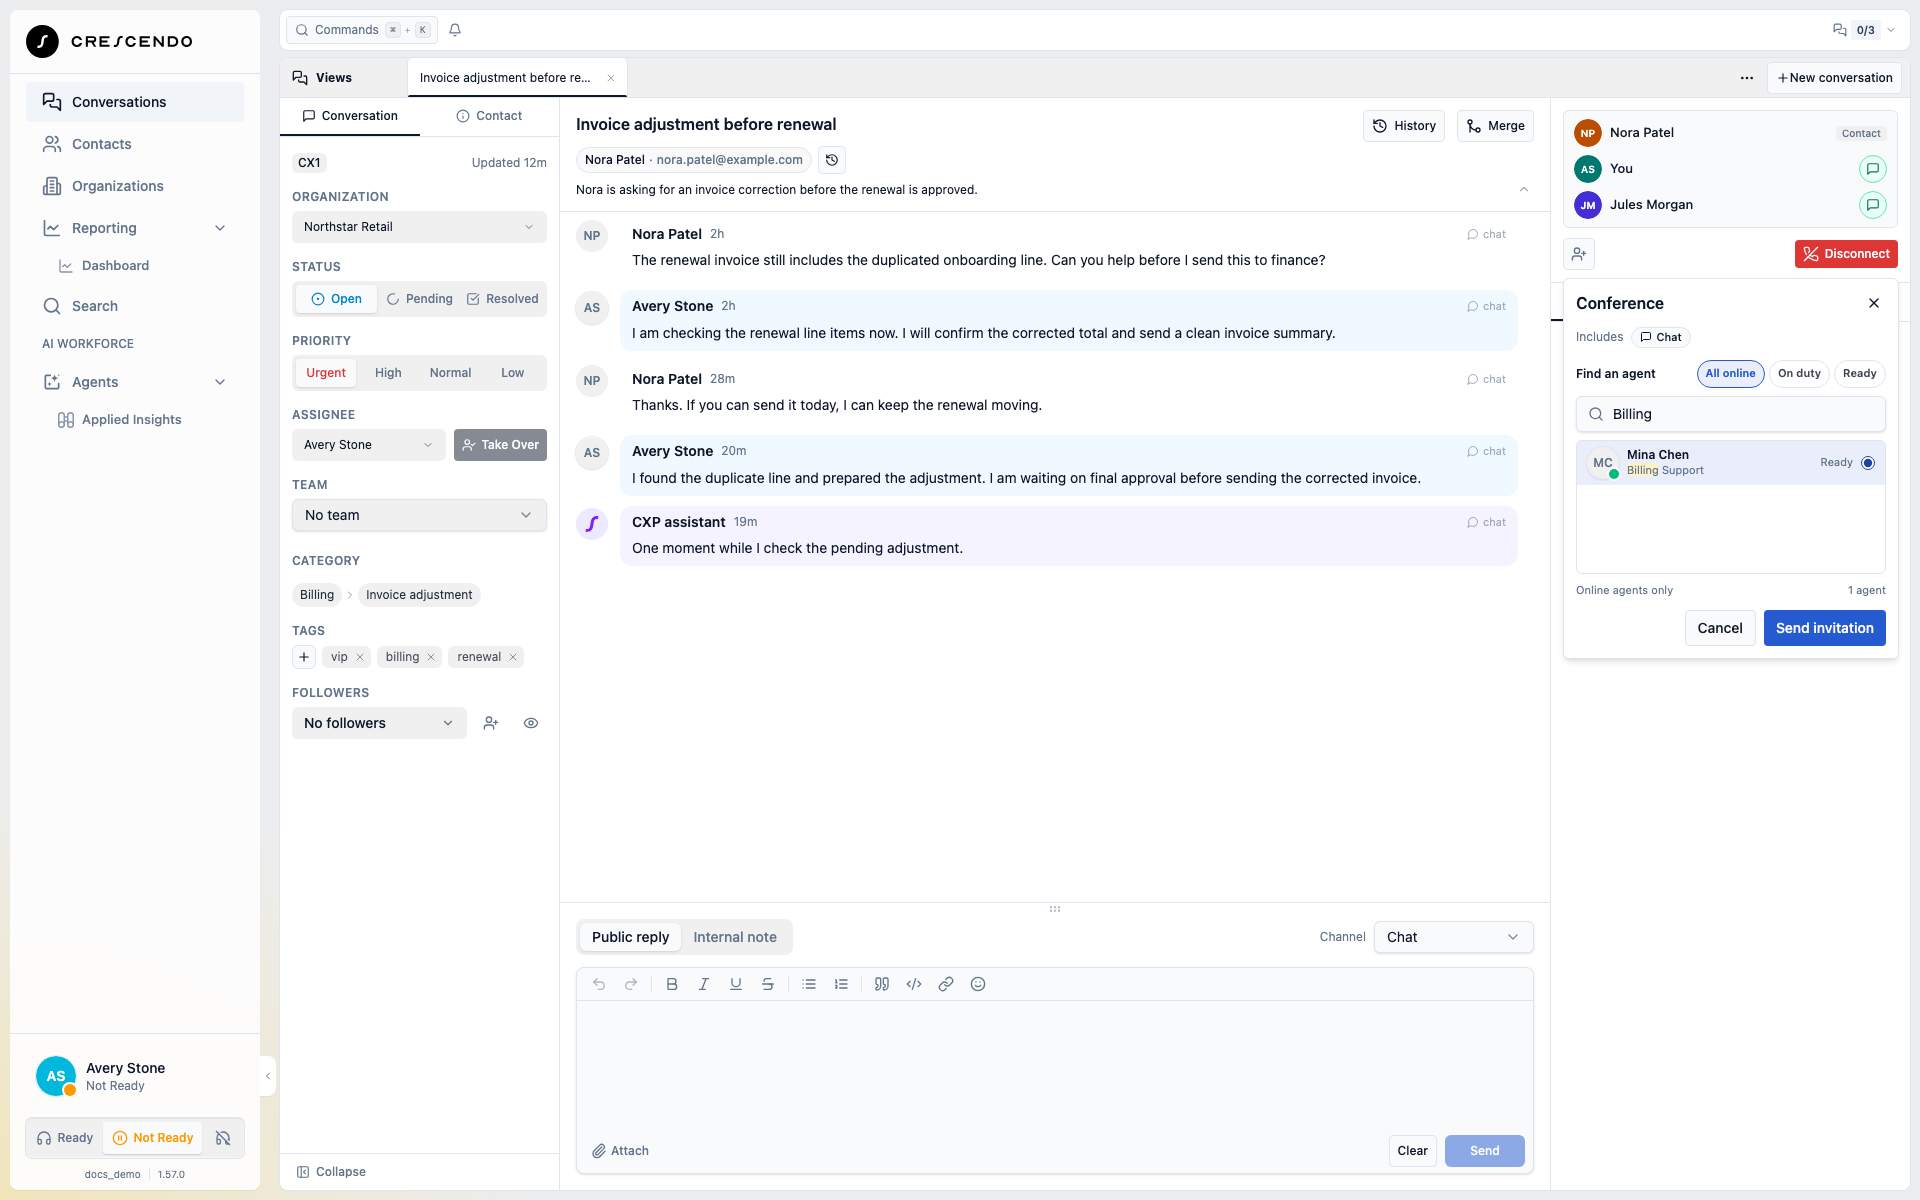Click the Send invitation button
The image size is (1920, 1200).
[x=1824, y=628]
